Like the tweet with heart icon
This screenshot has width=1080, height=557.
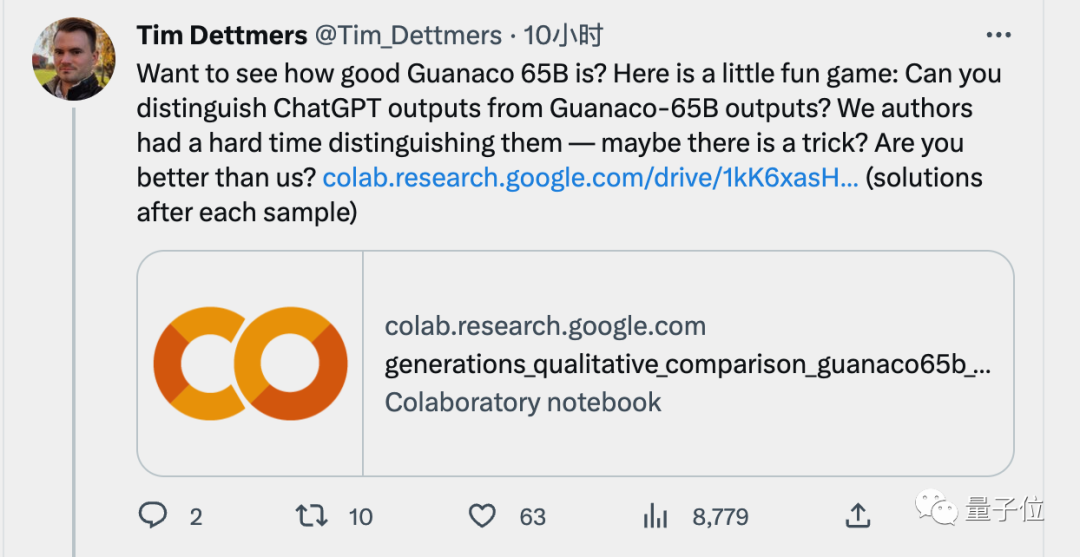tap(483, 515)
